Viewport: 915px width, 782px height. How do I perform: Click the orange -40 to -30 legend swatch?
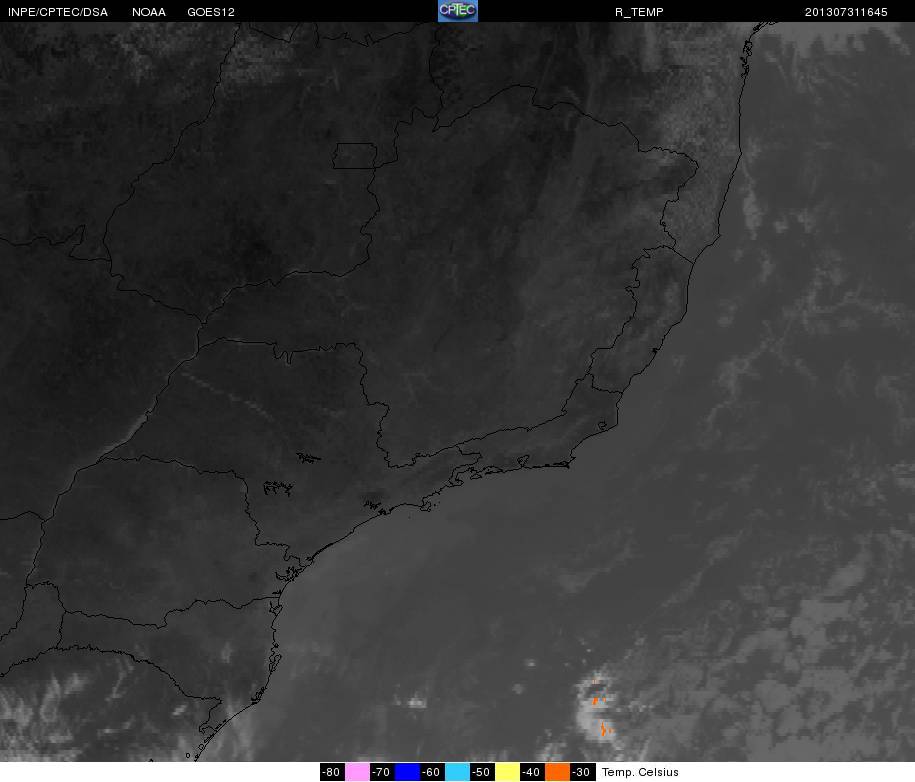[557, 772]
